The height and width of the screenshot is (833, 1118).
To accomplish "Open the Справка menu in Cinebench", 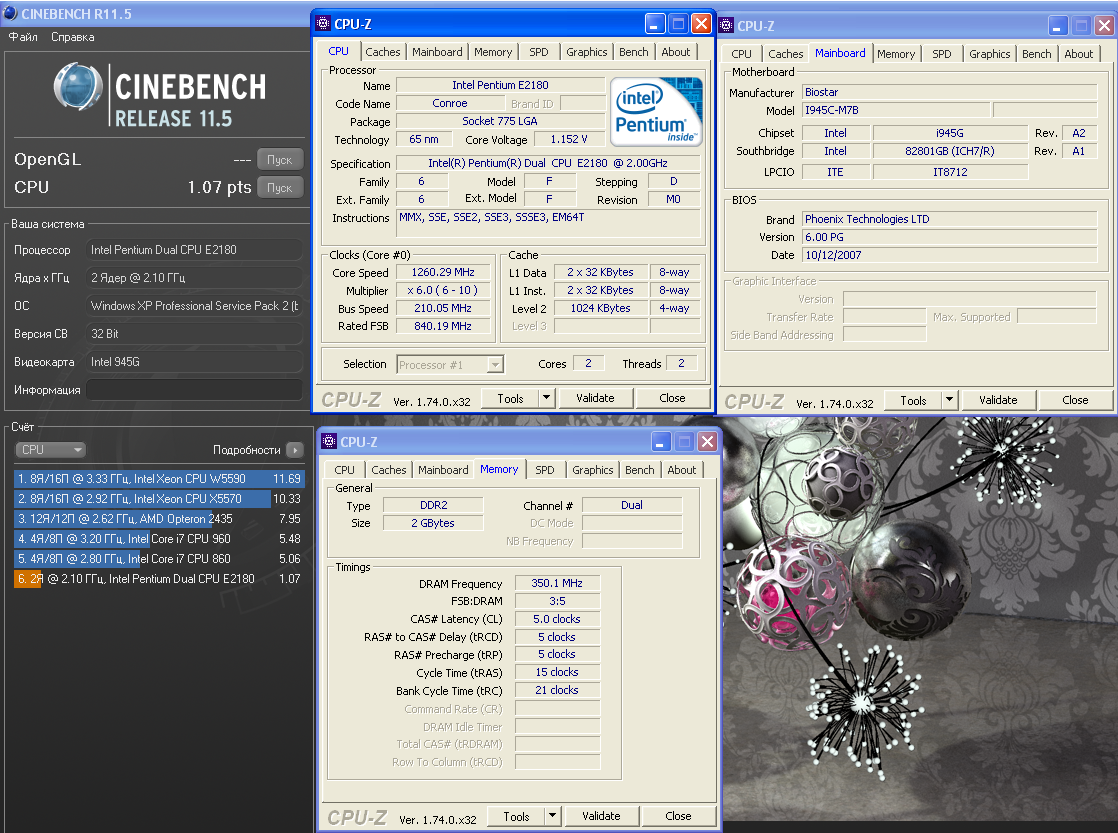I will pyautogui.click(x=73, y=37).
